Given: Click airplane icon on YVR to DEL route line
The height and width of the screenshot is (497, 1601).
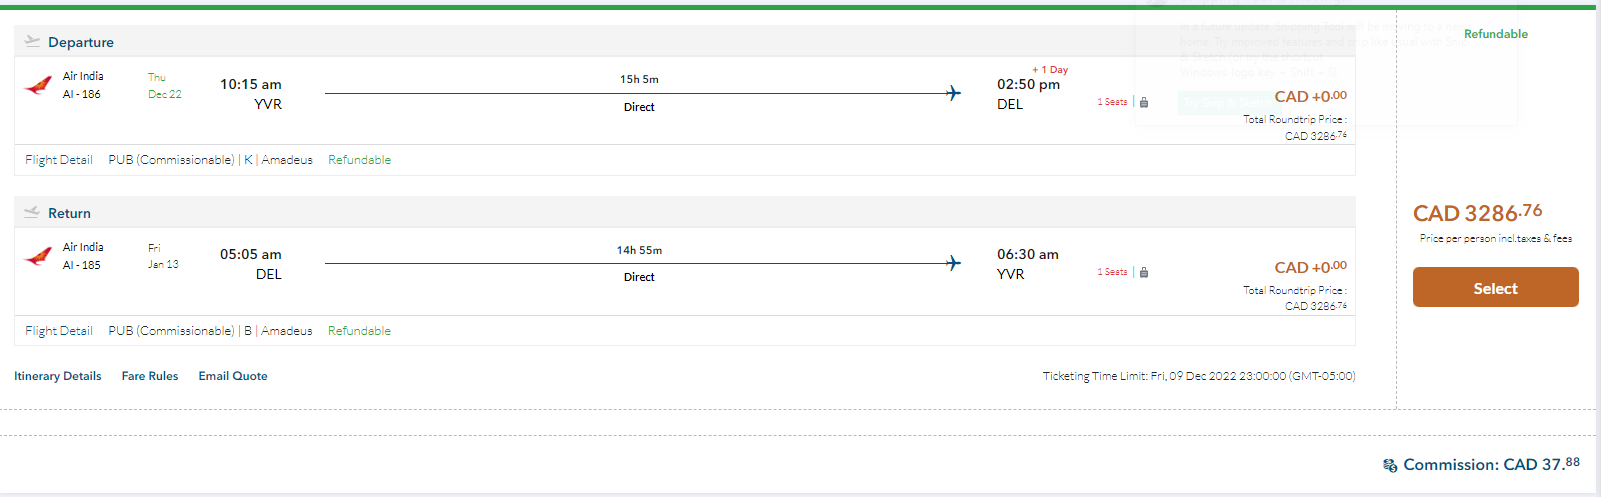Looking at the screenshot, I should click(953, 93).
